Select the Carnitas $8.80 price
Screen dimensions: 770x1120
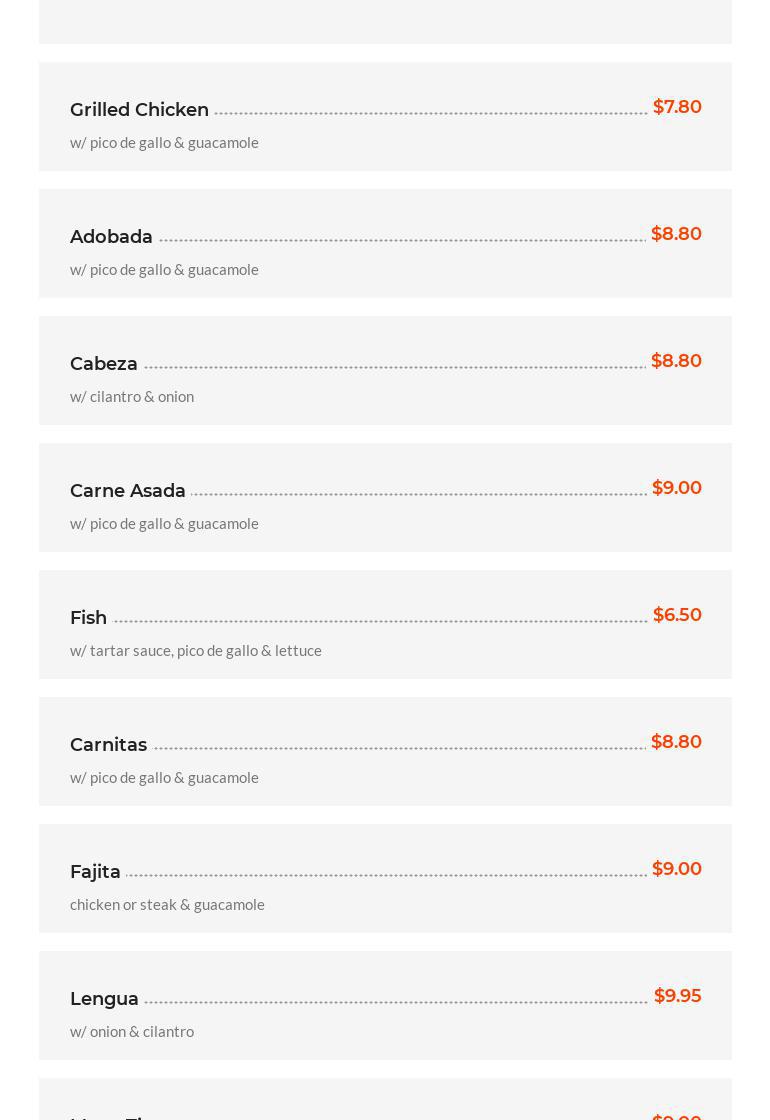tap(676, 742)
